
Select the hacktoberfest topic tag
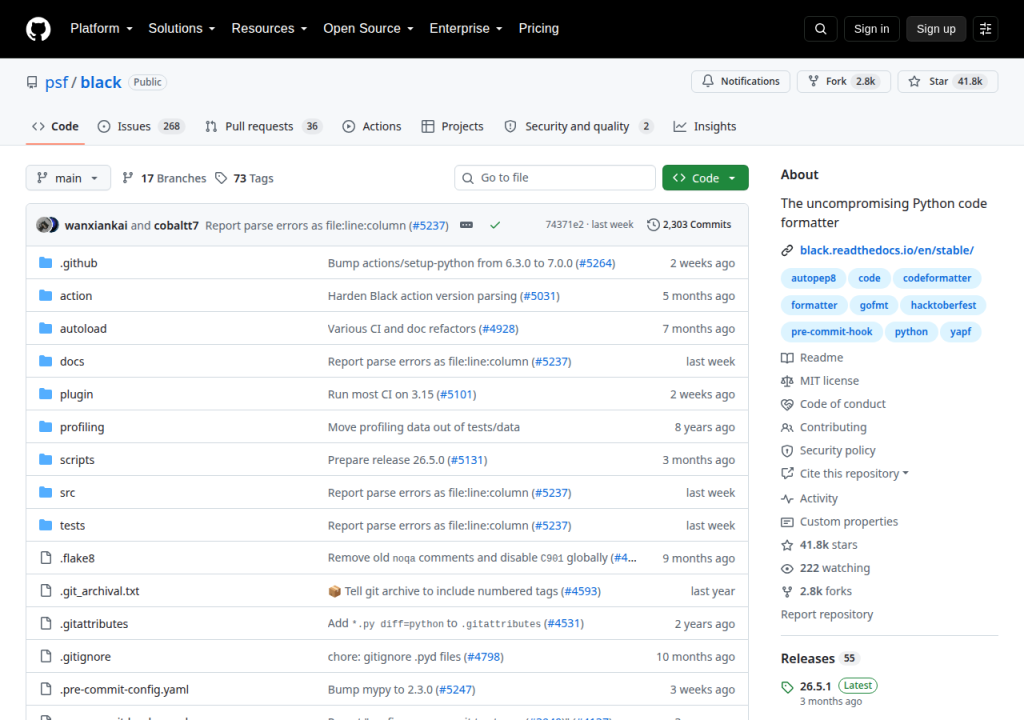point(943,305)
